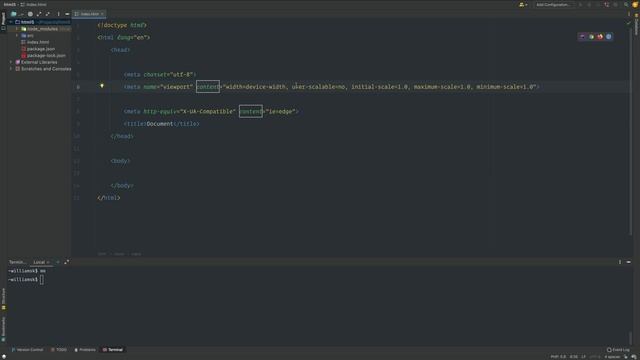Close the index.html editor tab
640x360 pixels.
(102, 14)
